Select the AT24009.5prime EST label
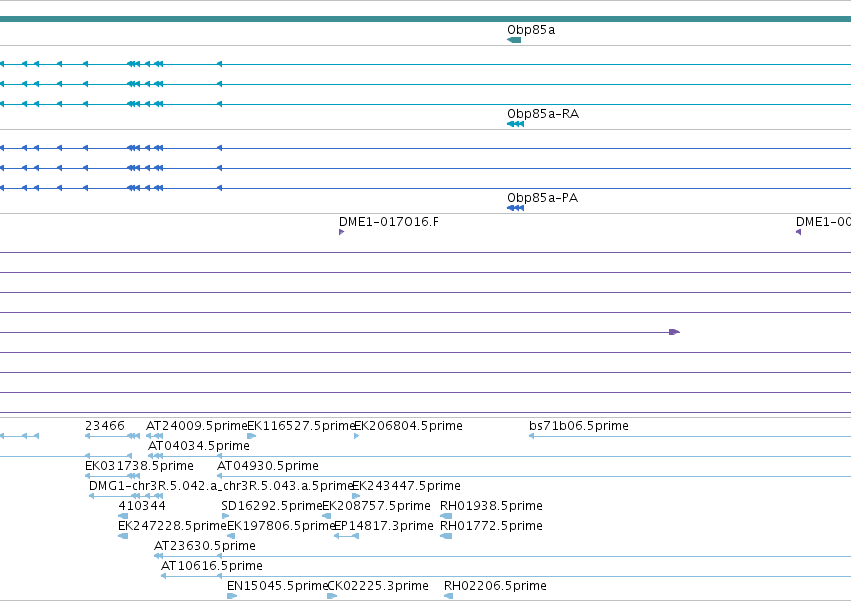The width and height of the screenshot is (851, 601). tap(196, 426)
